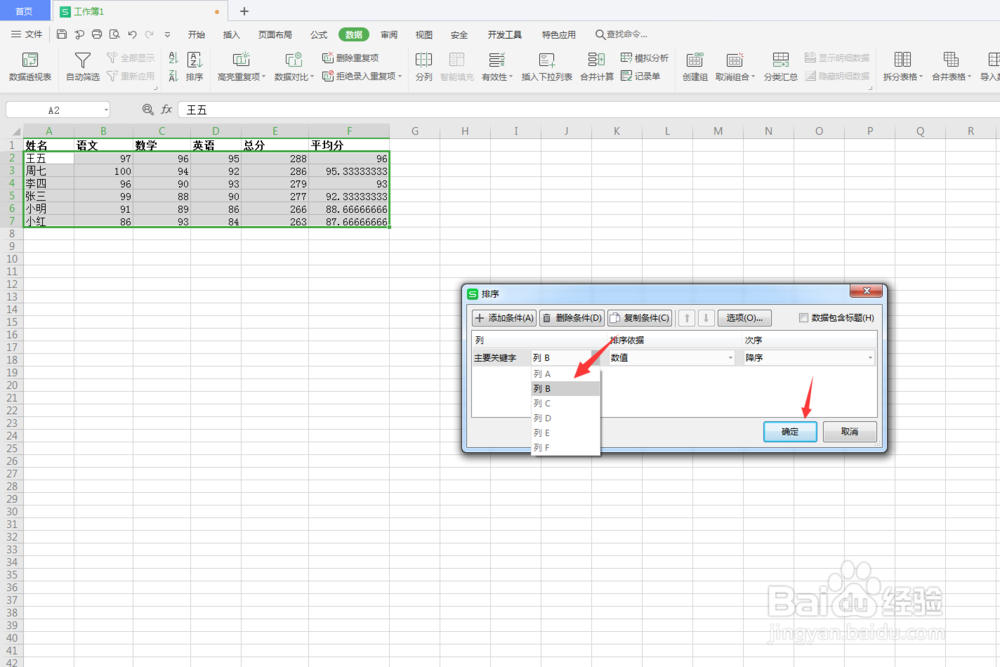
Task: Click the move-up arrow in sort dialog
Action: 686,318
